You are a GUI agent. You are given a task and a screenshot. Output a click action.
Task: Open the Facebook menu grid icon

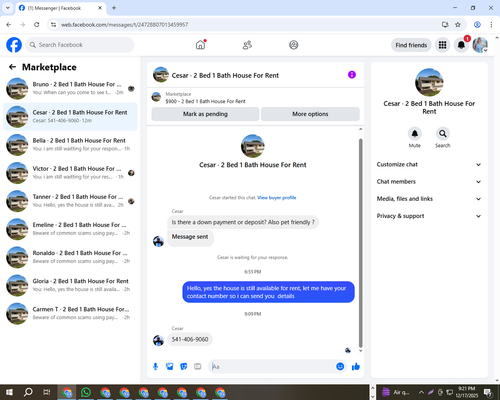coord(442,45)
